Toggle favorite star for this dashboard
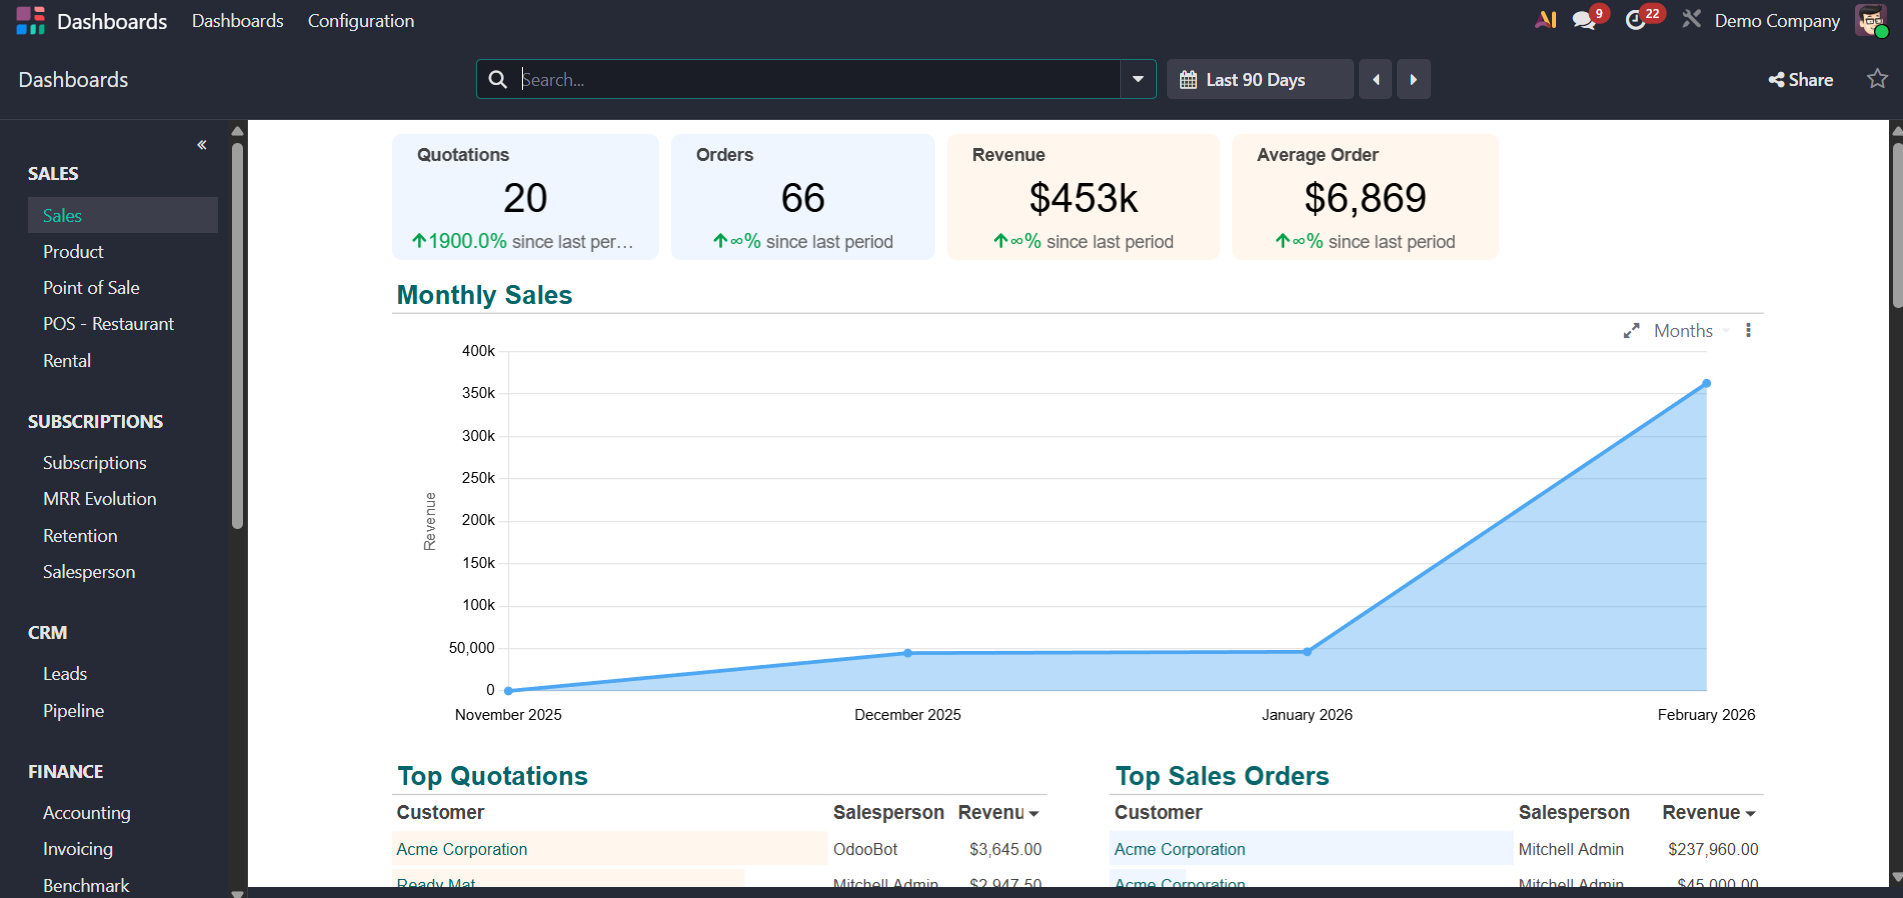The width and height of the screenshot is (1903, 898). tap(1877, 79)
